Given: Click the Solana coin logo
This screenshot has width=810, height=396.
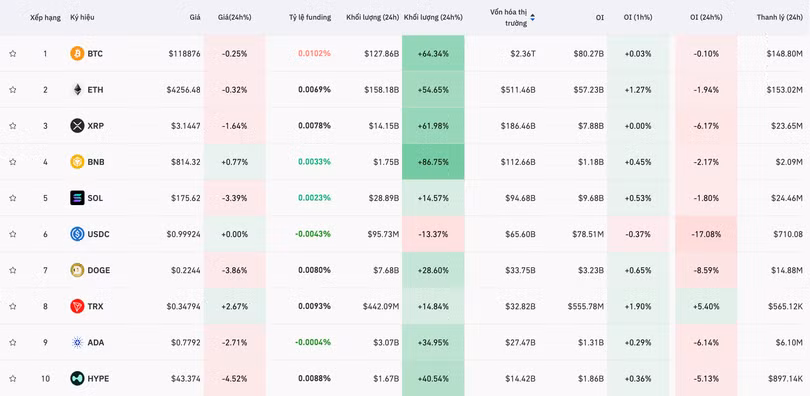Looking at the screenshot, I should (x=77, y=198).
